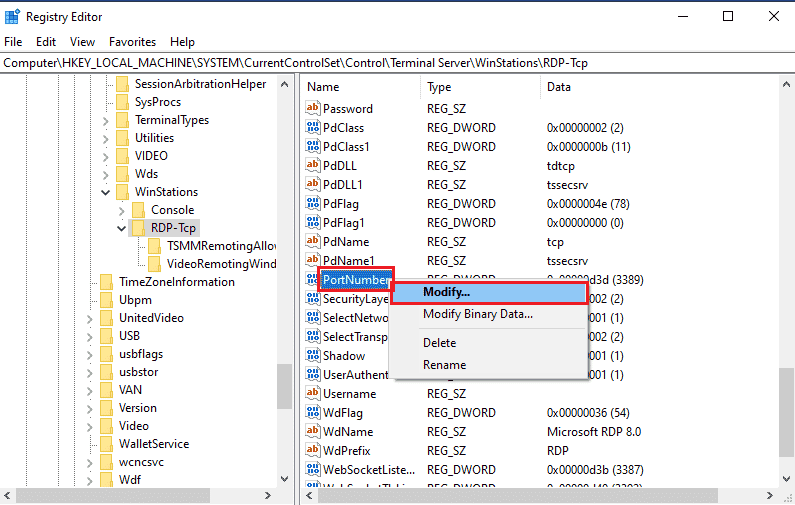
Task: Expand the Wds tree node
Action: click(x=105, y=174)
